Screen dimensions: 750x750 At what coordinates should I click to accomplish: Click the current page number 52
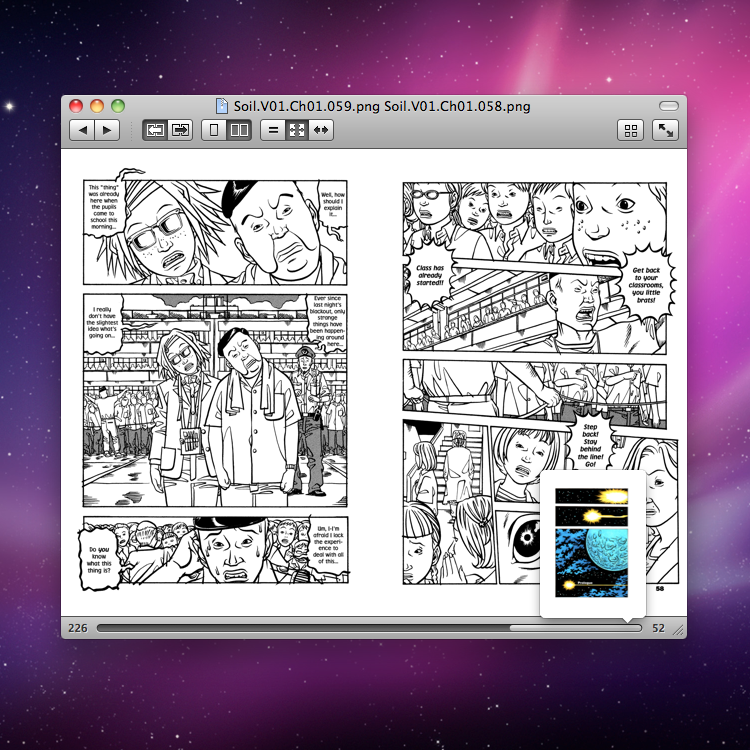[659, 628]
